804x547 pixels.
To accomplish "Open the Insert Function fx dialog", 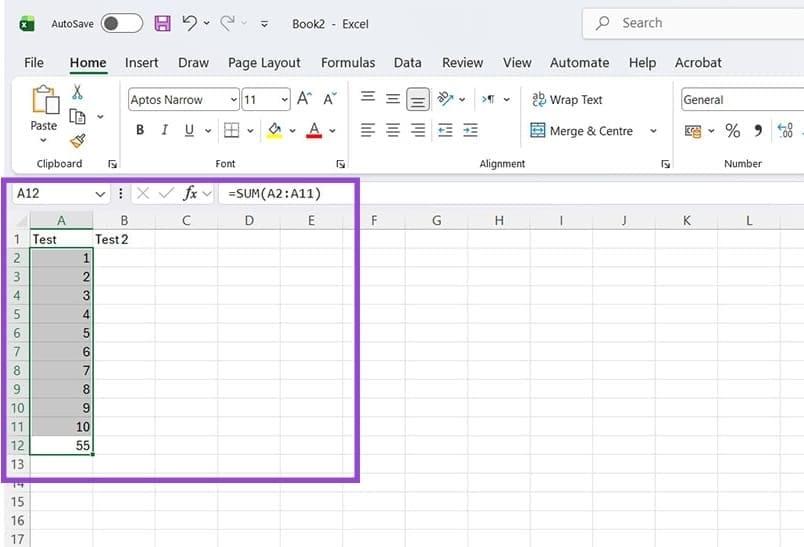I will (x=190, y=193).
